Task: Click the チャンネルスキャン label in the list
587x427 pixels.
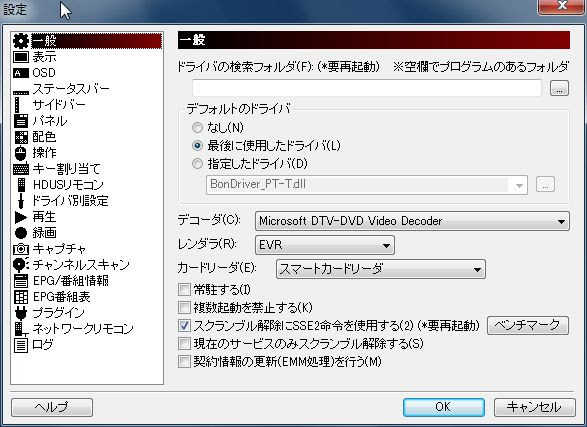Action: tap(81, 265)
